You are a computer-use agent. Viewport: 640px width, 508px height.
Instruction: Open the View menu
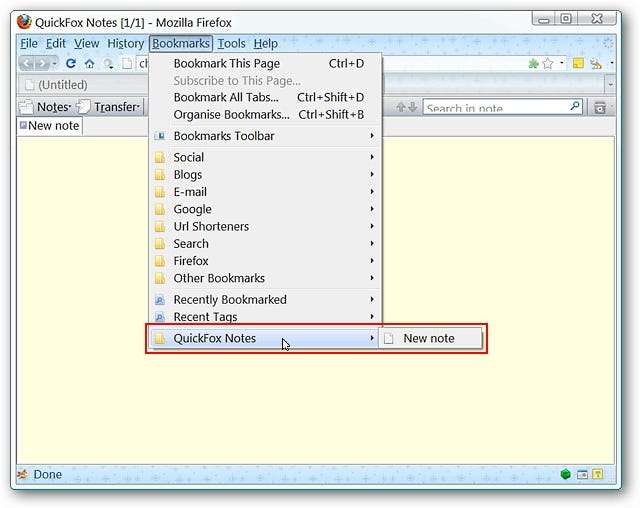pyautogui.click(x=87, y=43)
